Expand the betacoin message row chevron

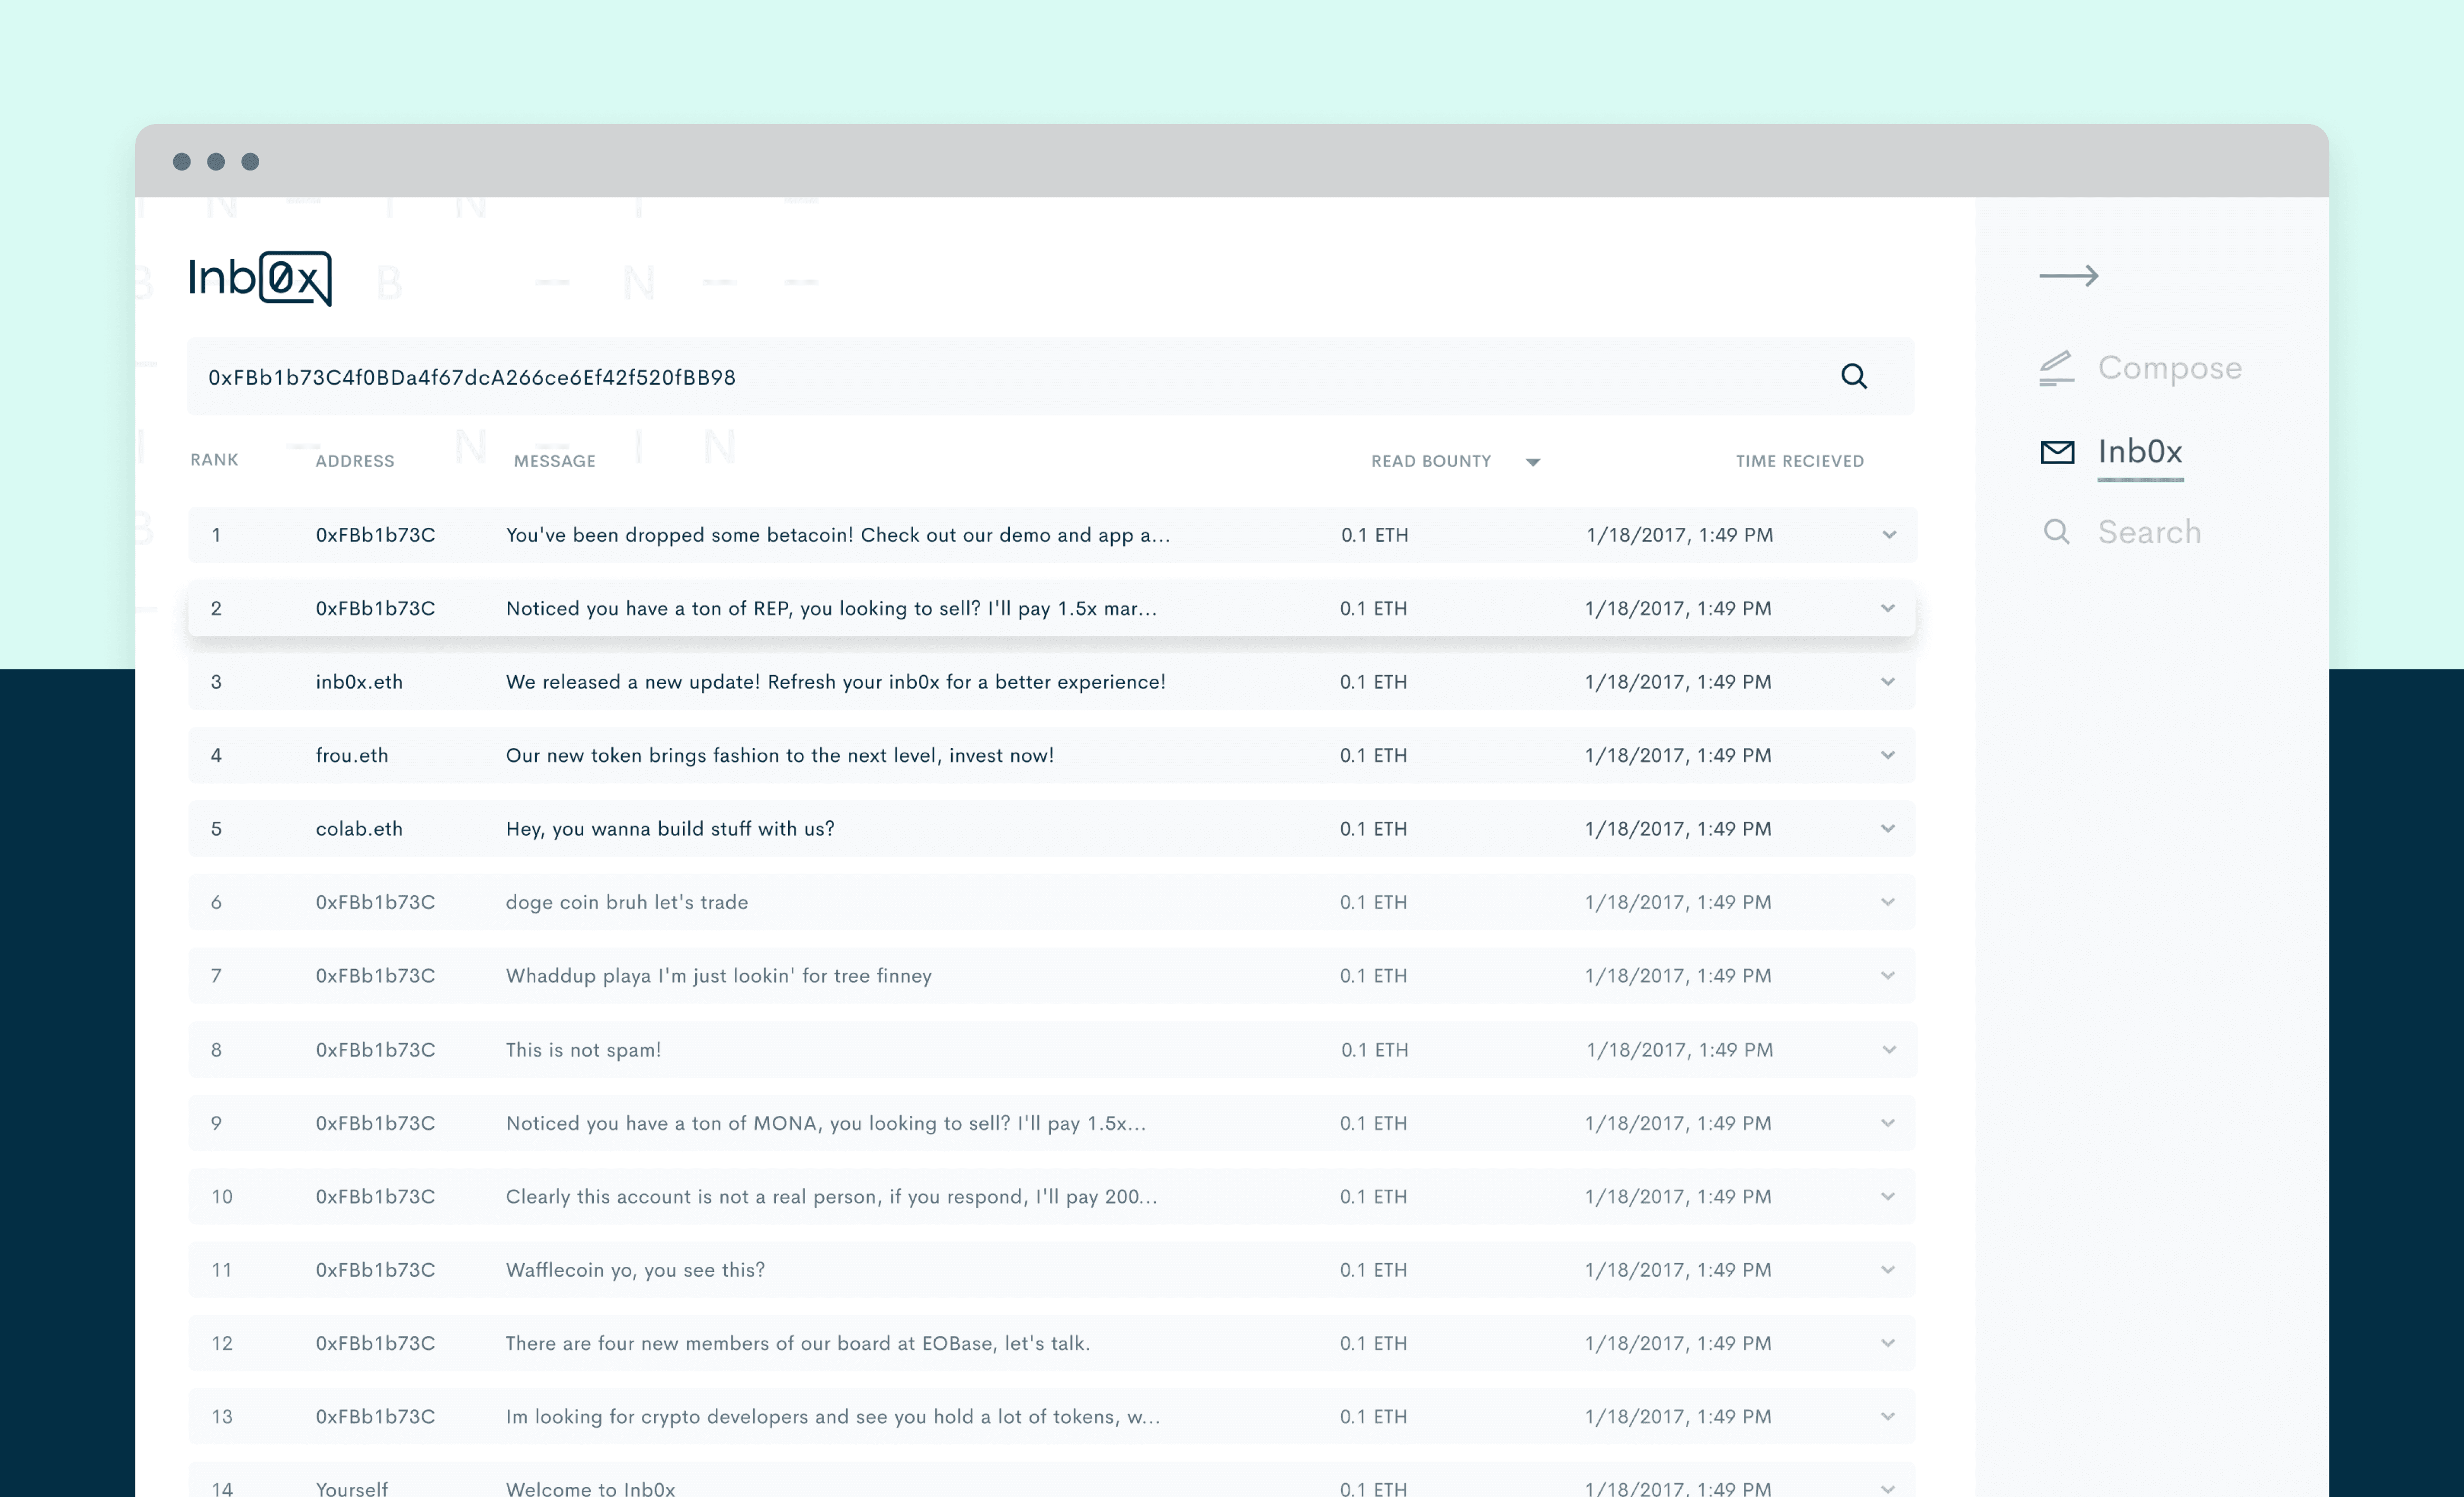(1888, 535)
